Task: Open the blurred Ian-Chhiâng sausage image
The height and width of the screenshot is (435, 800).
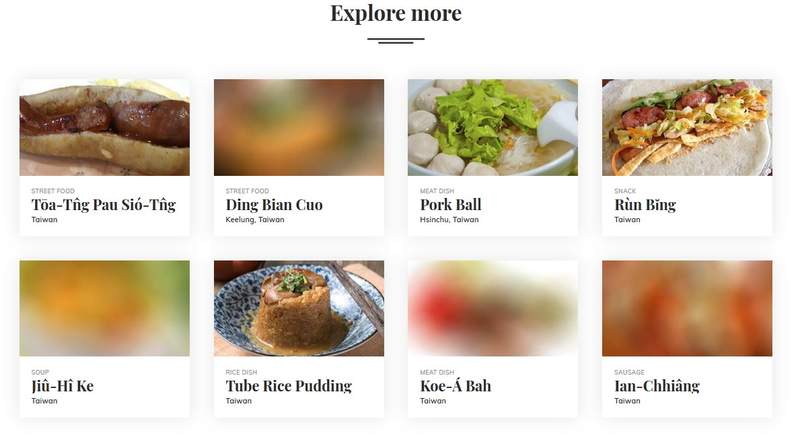Action: coord(687,309)
